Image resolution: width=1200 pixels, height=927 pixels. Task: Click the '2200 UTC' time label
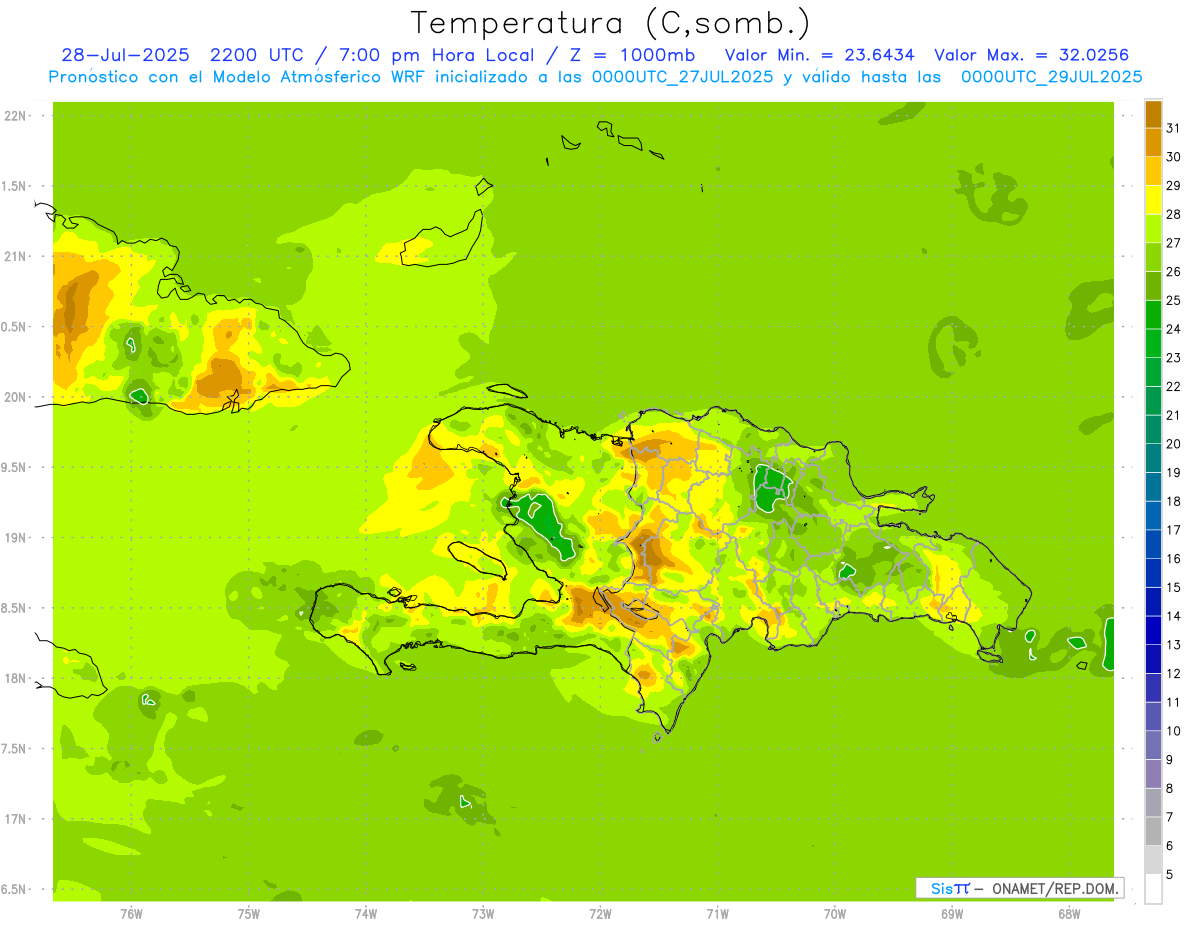257,55
